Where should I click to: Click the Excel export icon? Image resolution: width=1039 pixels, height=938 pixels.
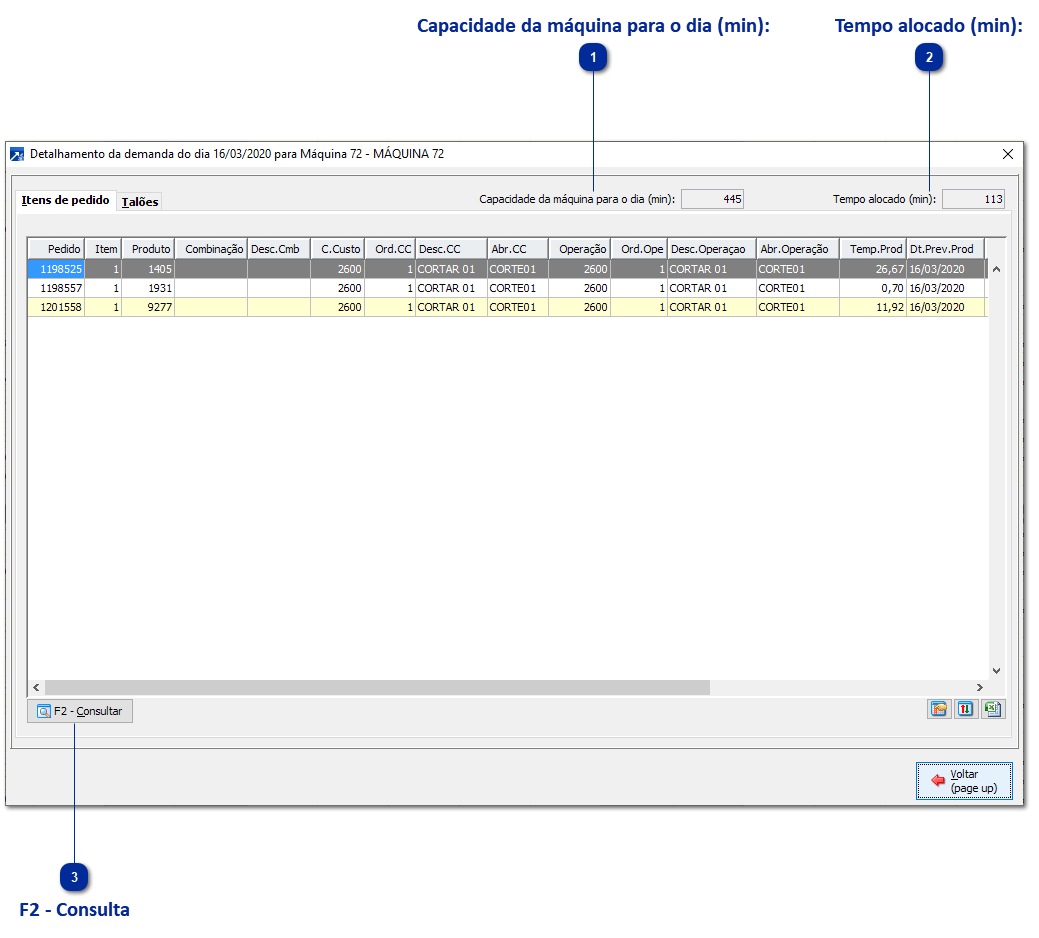click(993, 709)
